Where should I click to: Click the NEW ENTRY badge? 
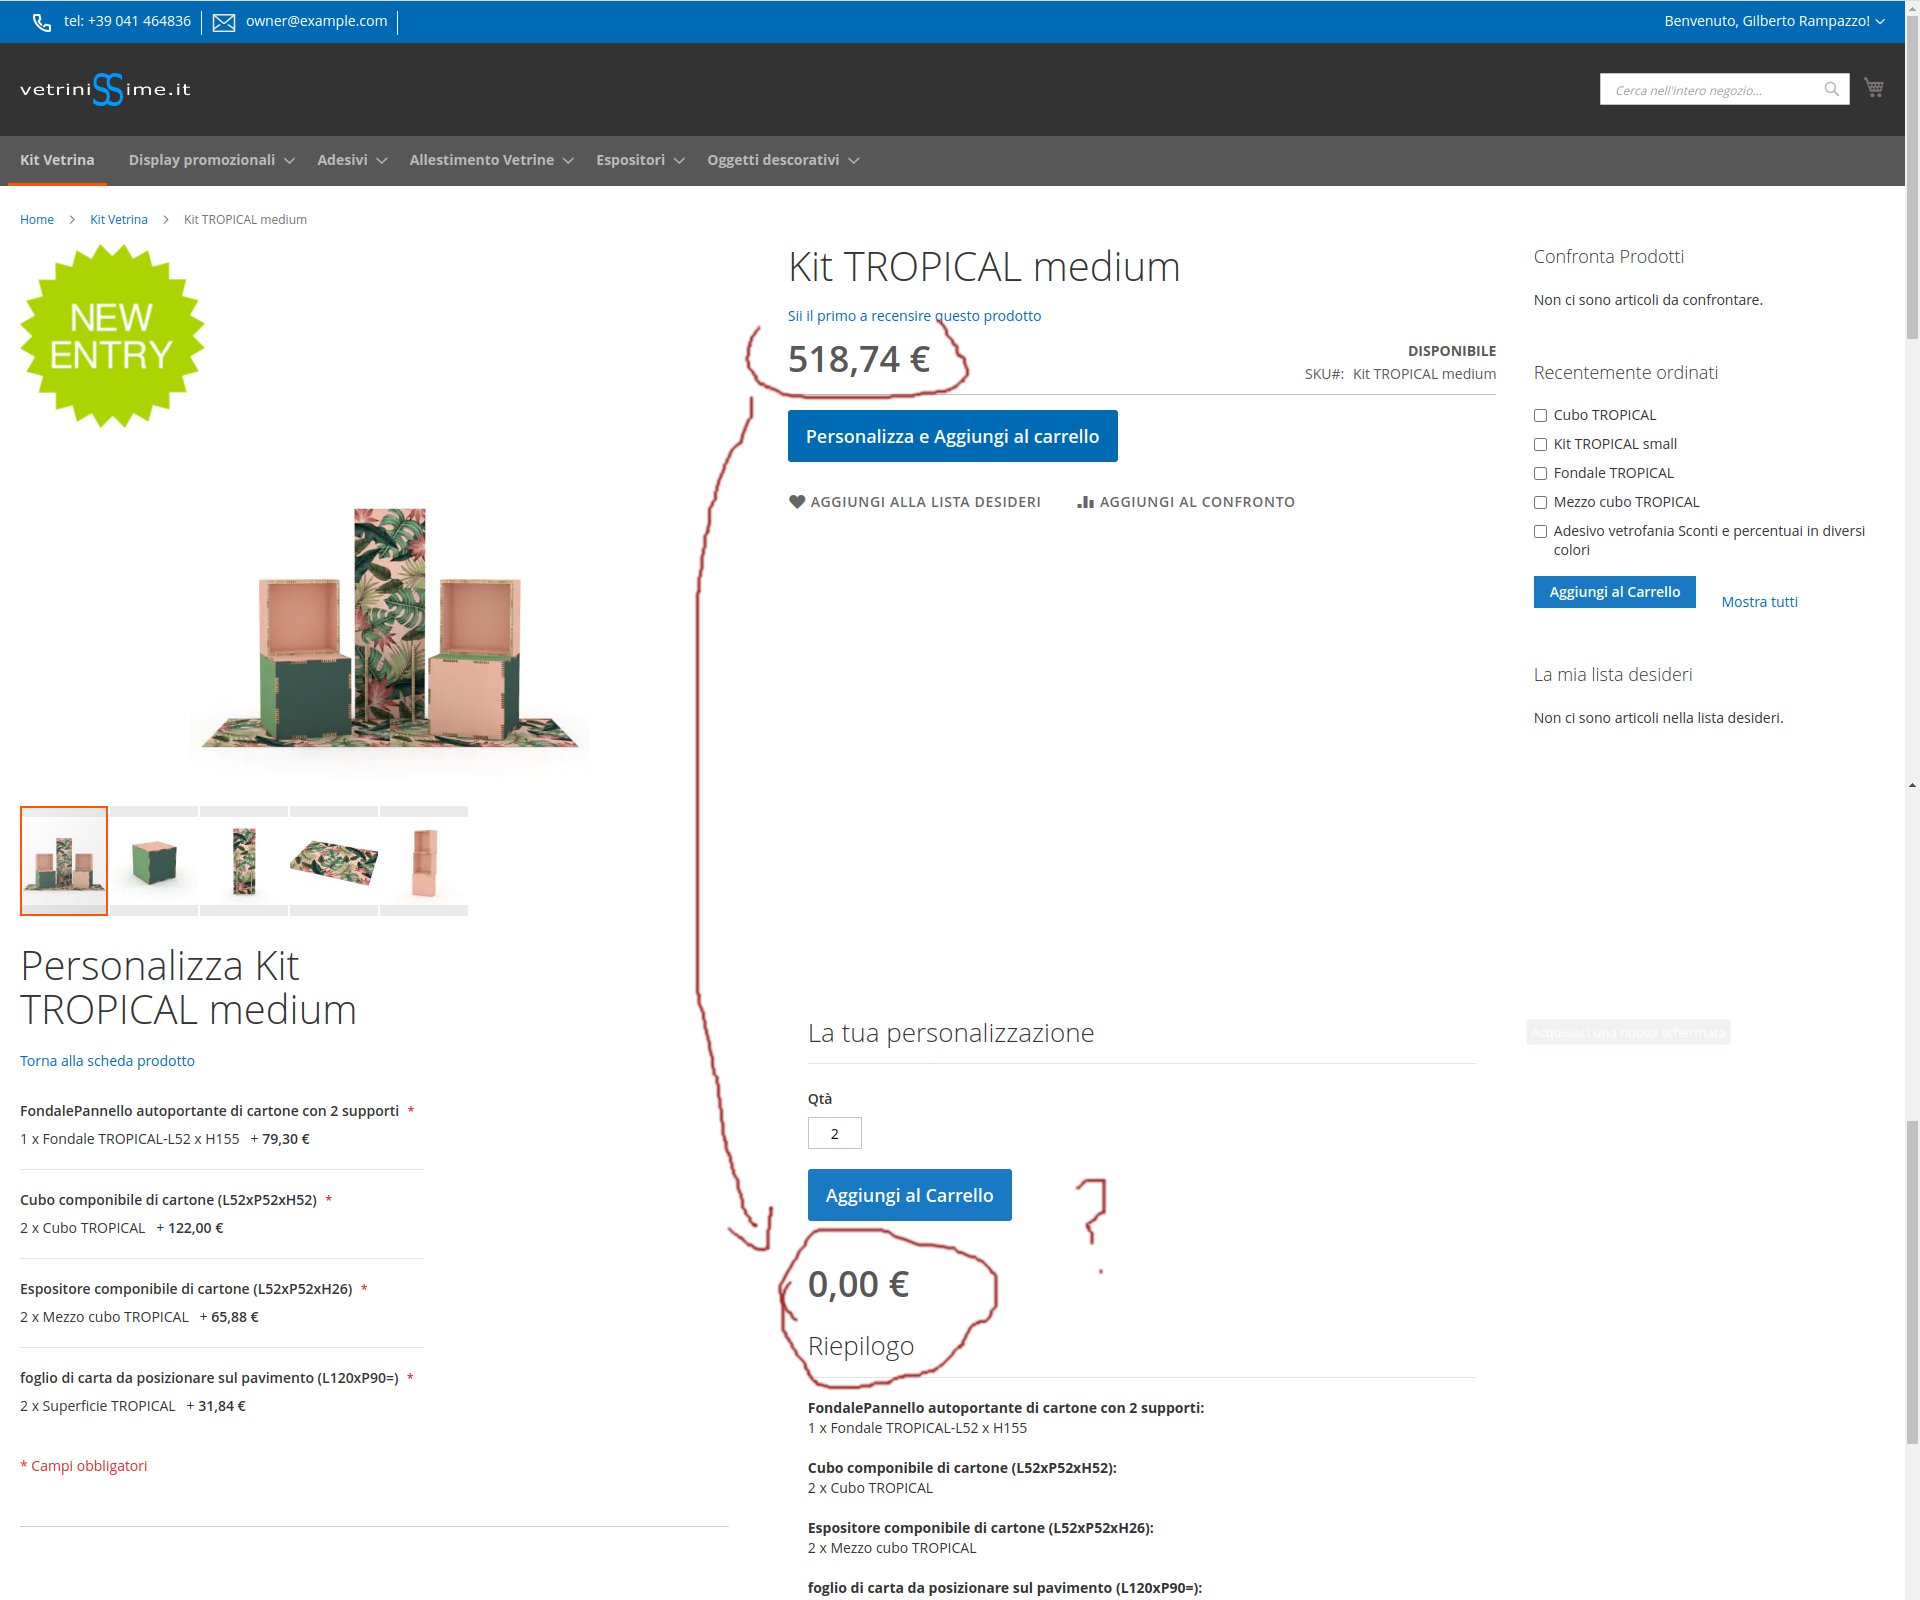112,337
